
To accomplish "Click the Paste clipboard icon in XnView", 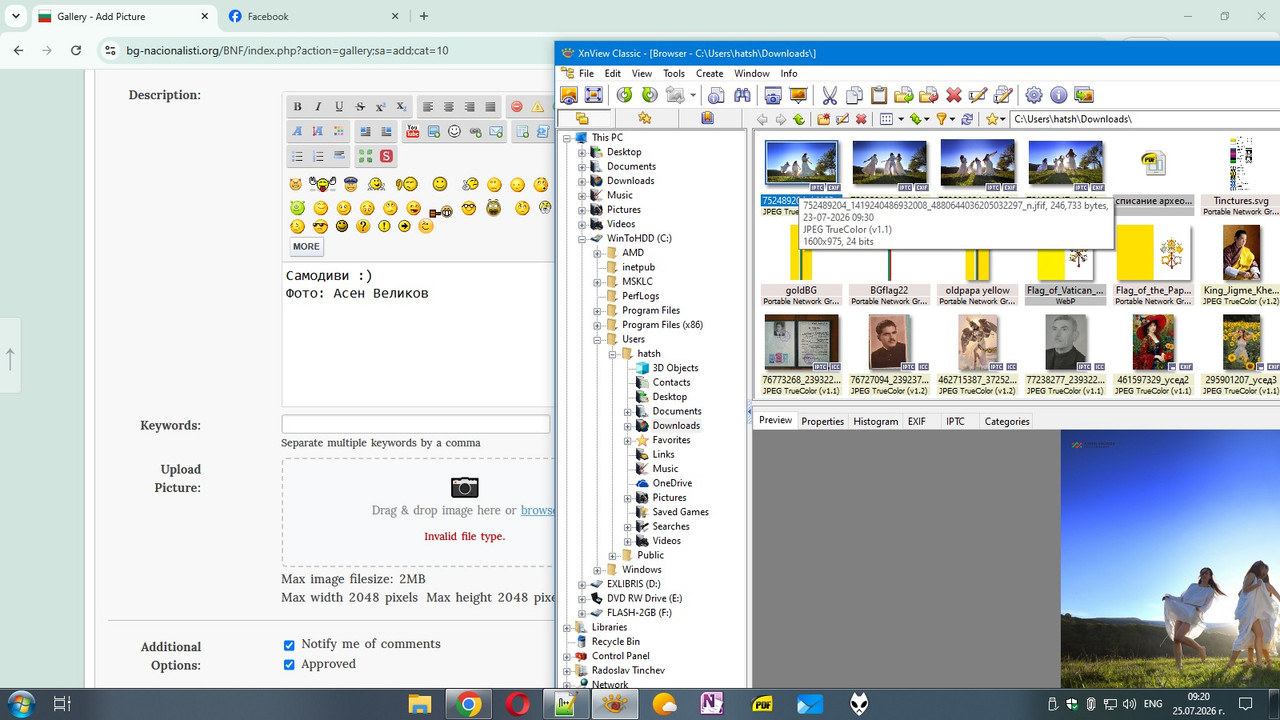I will click(x=879, y=95).
